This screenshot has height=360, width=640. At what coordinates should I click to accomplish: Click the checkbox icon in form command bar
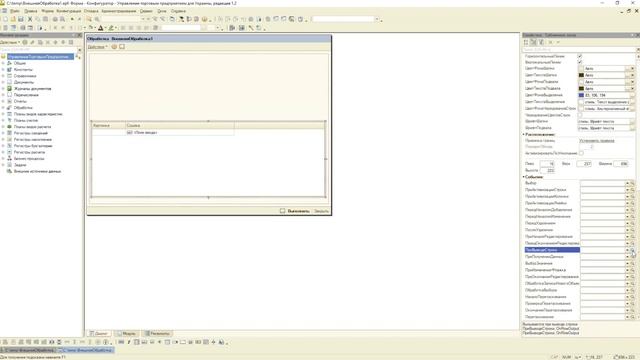click(x=122, y=47)
